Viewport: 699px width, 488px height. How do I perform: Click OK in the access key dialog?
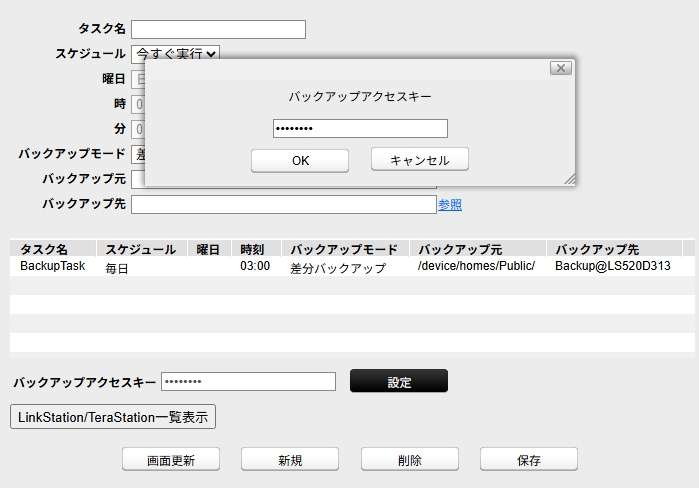299,160
